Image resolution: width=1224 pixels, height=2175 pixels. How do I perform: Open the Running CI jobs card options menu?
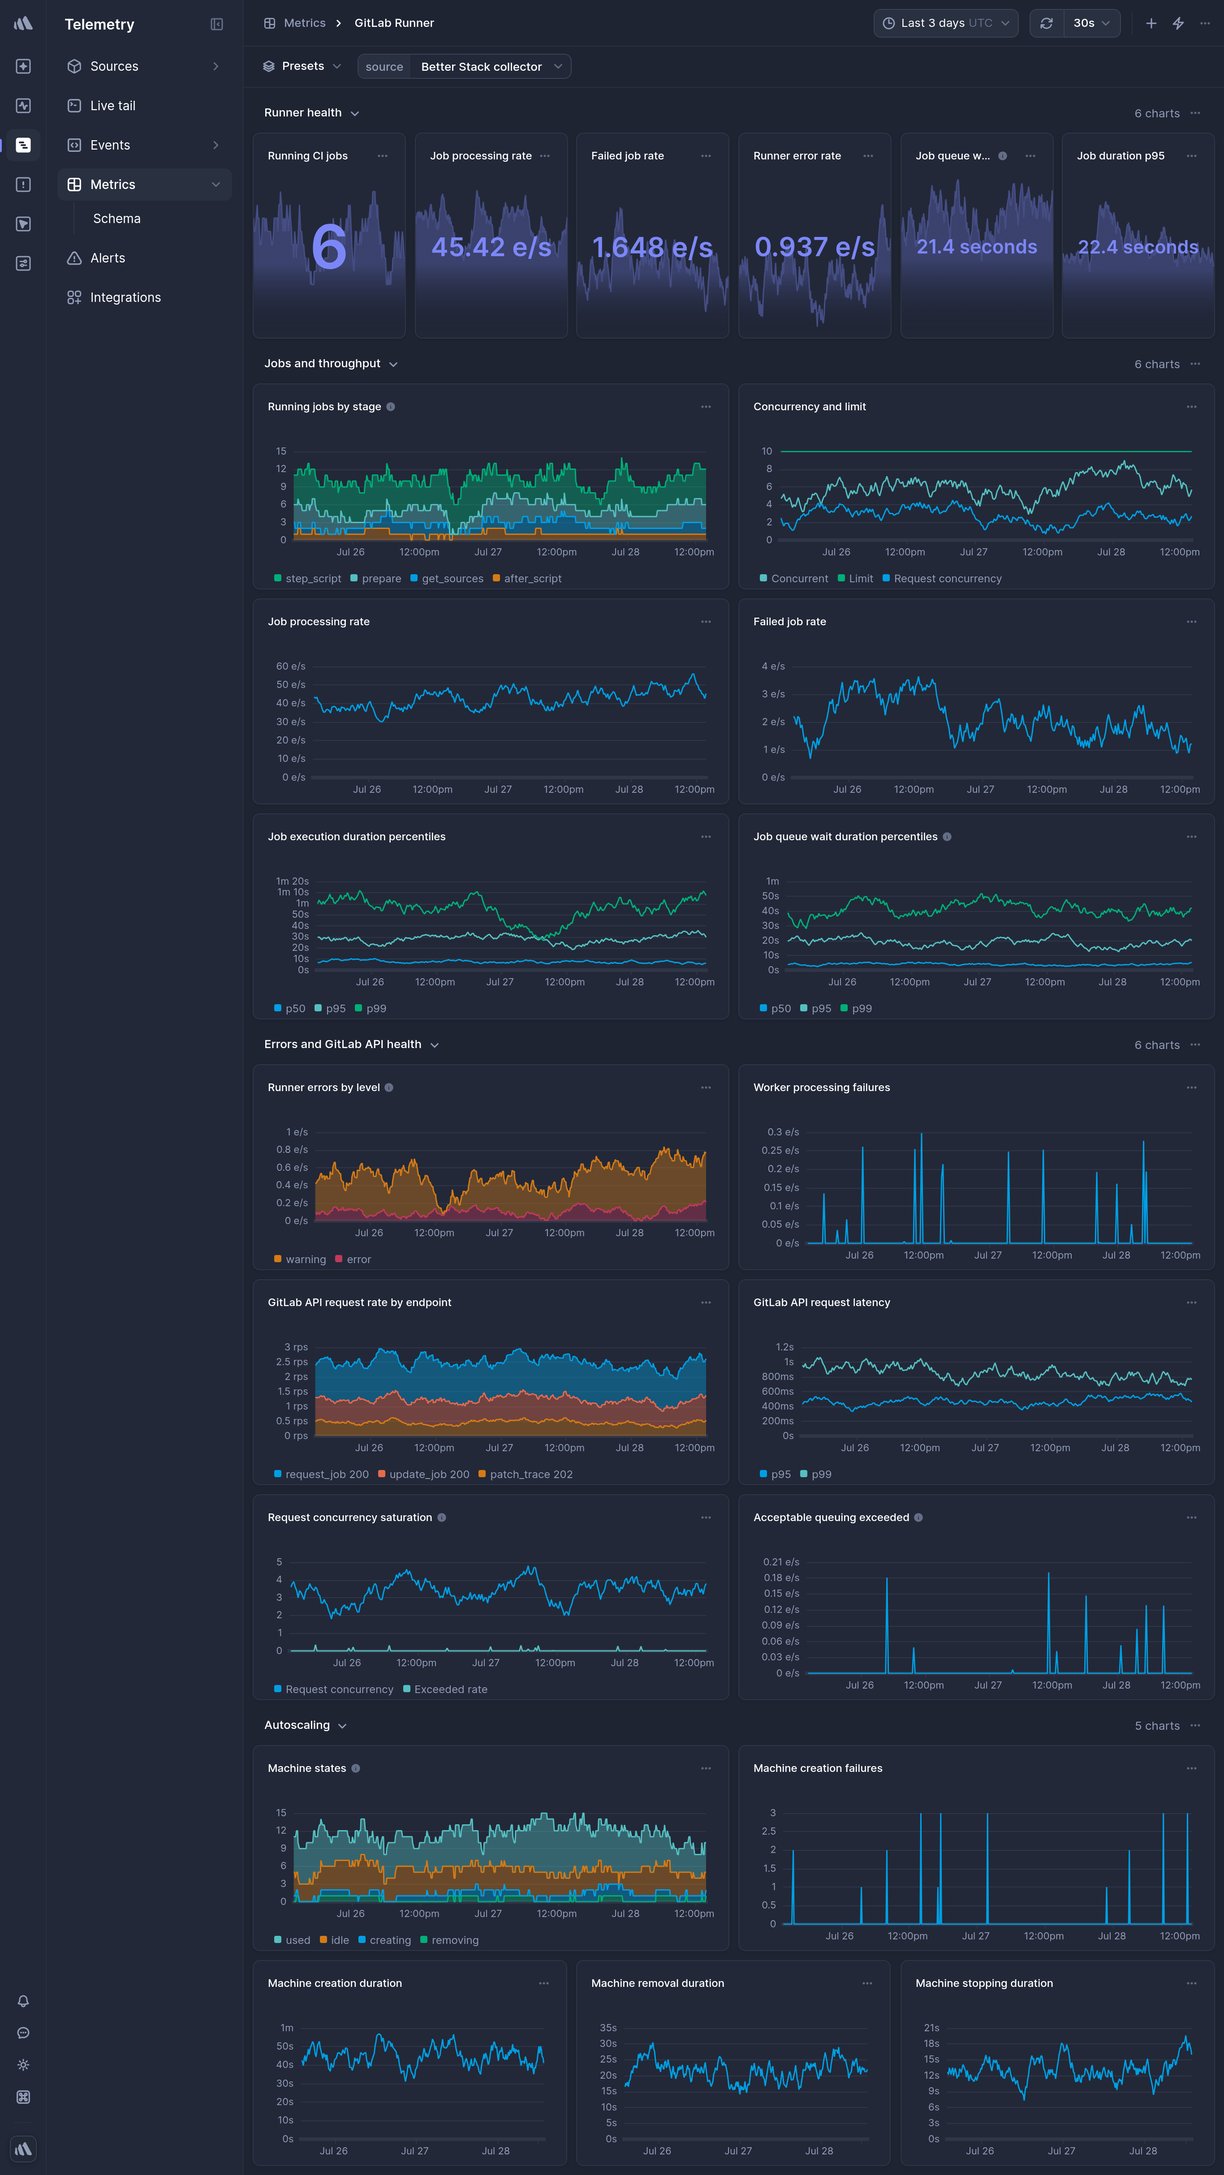click(x=383, y=156)
